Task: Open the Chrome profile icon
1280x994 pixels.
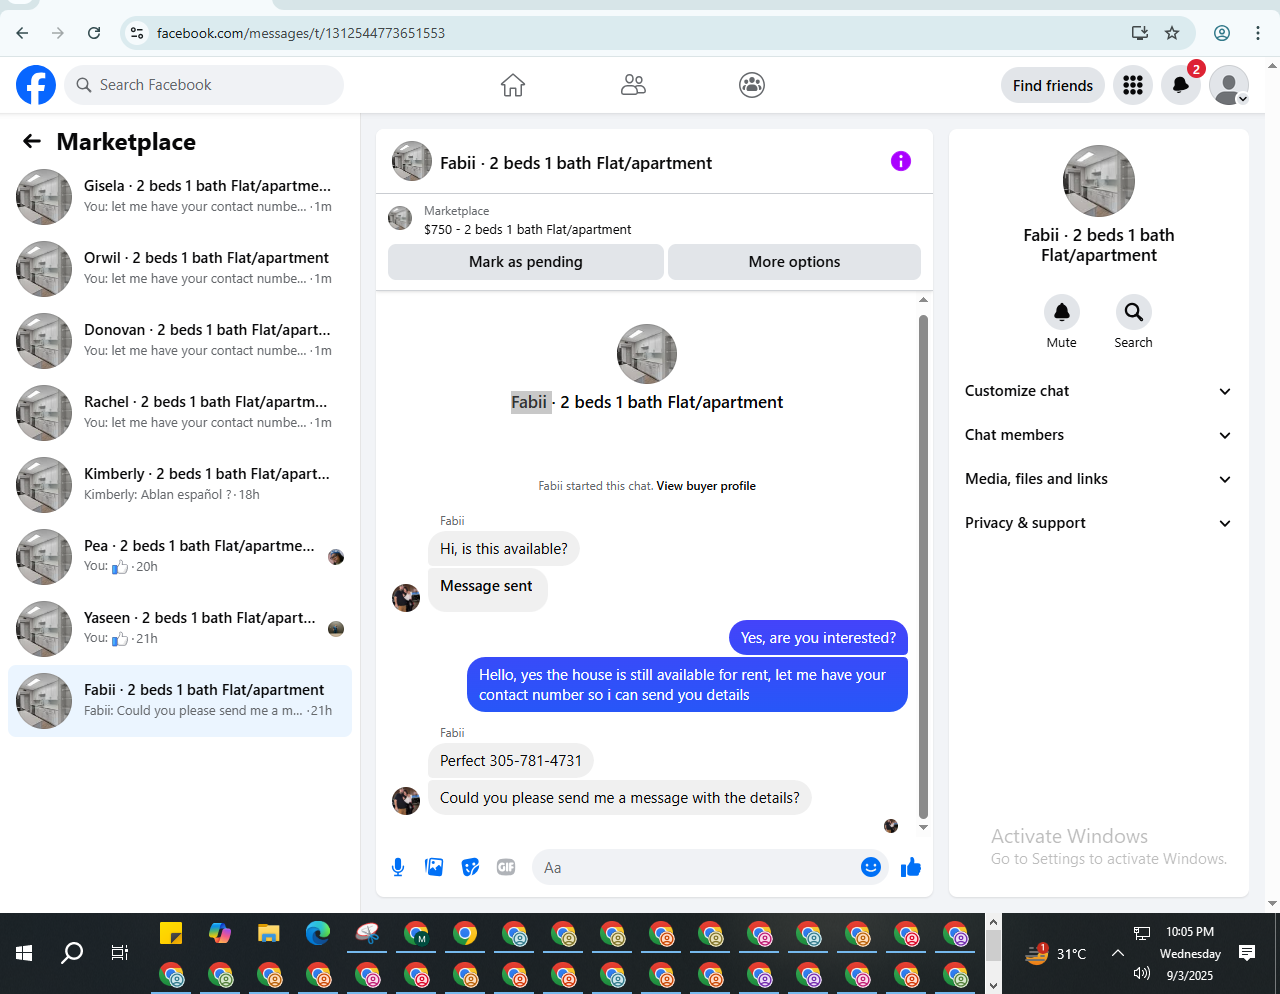Action: click(1222, 33)
